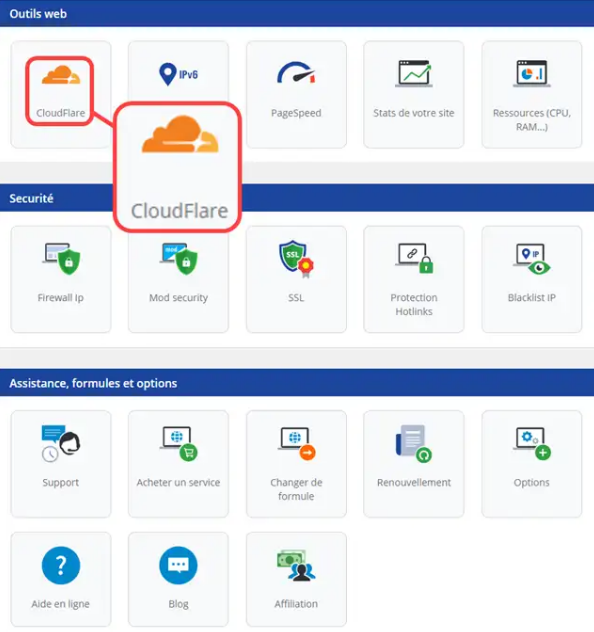Open the Support headset icon
The image size is (594, 632).
61,443
